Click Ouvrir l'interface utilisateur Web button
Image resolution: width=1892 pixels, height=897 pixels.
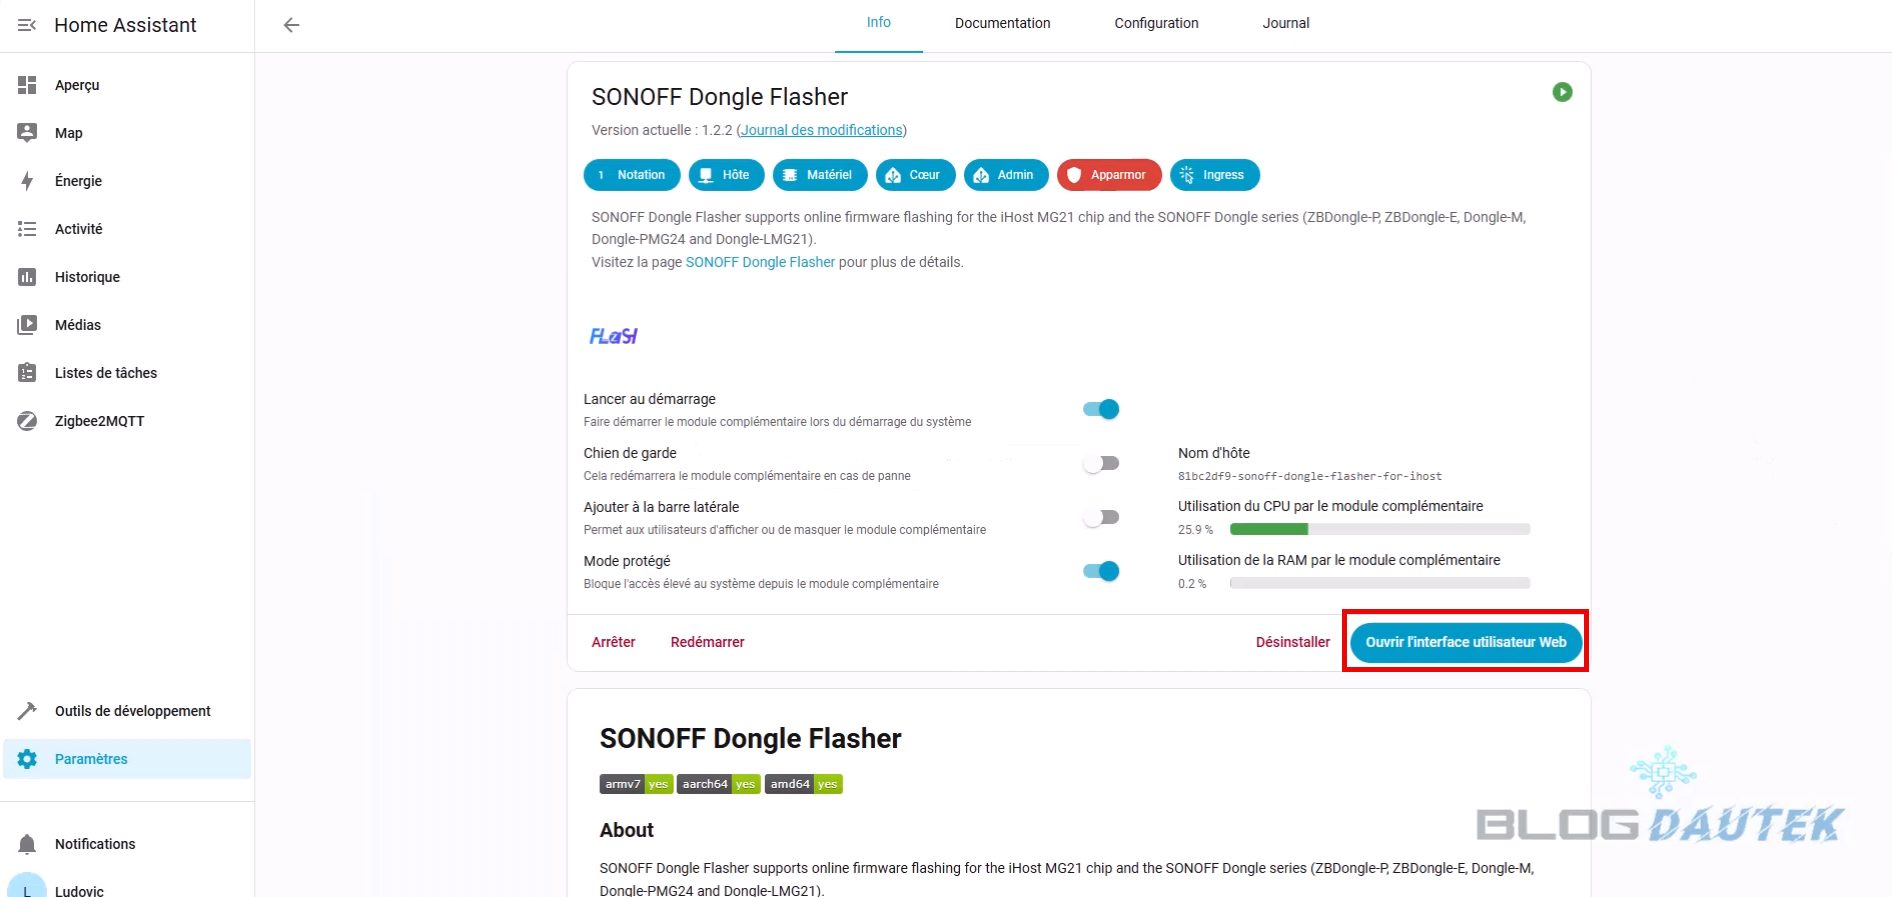tap(1465, 642)
